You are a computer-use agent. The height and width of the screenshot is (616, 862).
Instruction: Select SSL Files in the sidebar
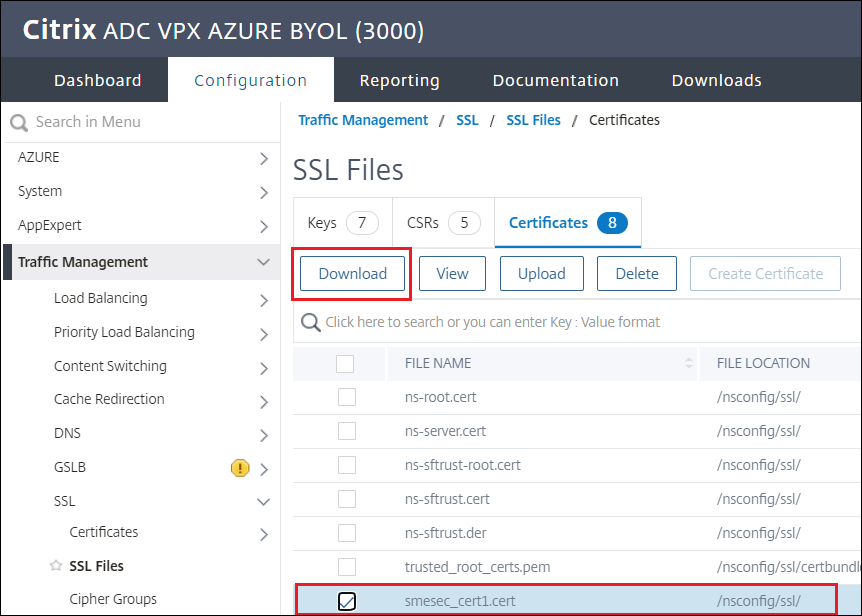click(x=96, y=566)
